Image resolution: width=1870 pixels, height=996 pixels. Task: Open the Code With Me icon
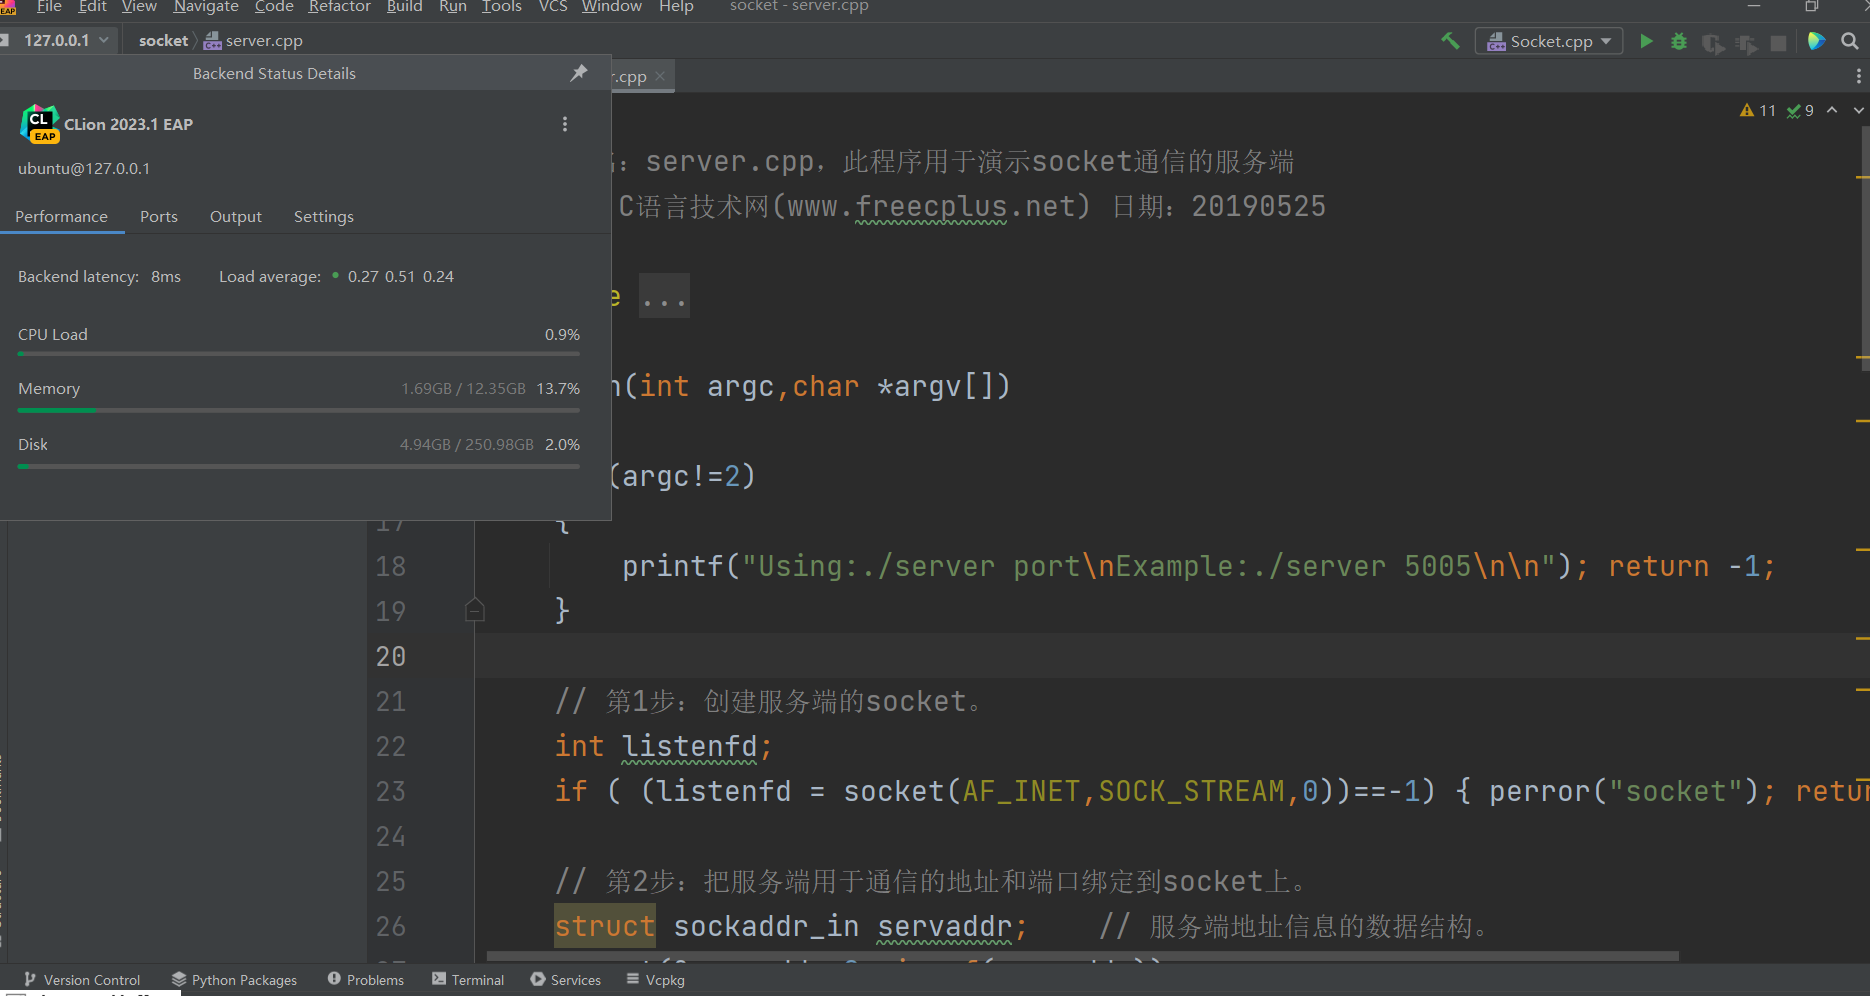(1817, 41)
